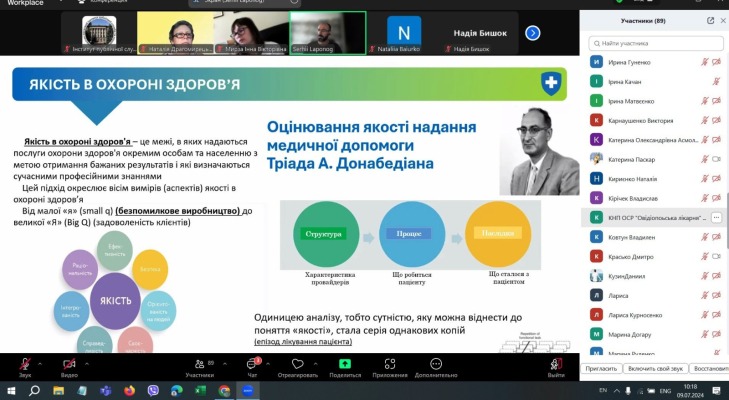Click muted mic icon for Ковтун Владилен
Image resolution: width=729 pixels, height=400 pixels.
click(705, 237)
